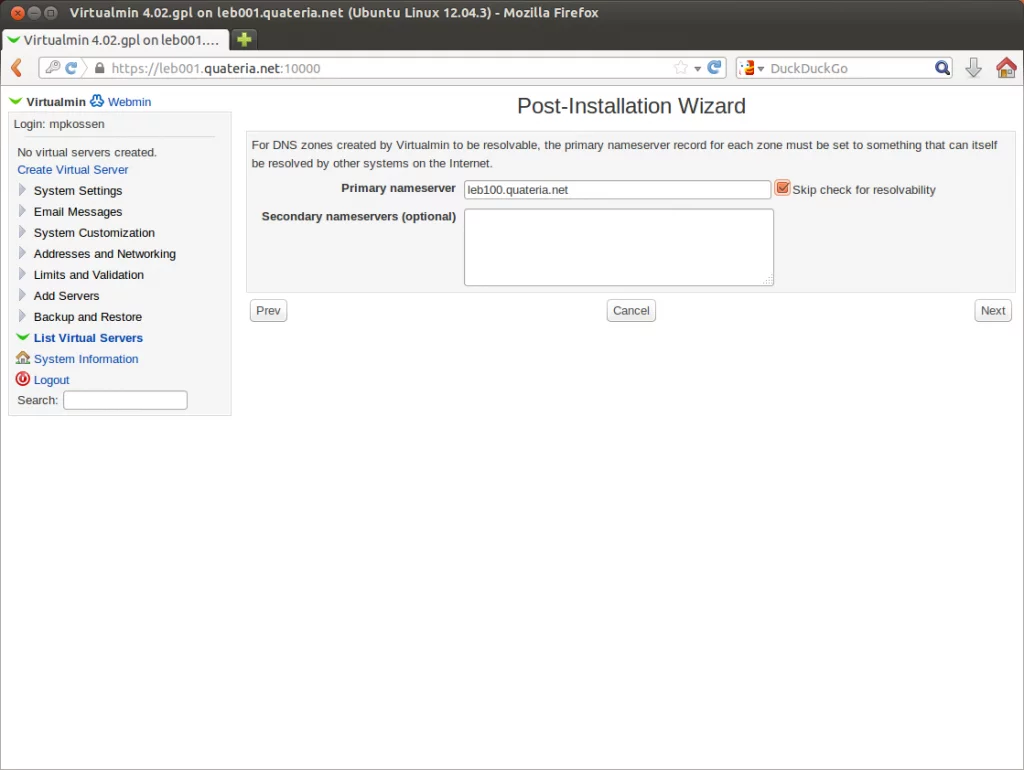Screen dimensions: 1024x770
Task: Open the Create Virtual Server link
Action: [x=72, y=170]
